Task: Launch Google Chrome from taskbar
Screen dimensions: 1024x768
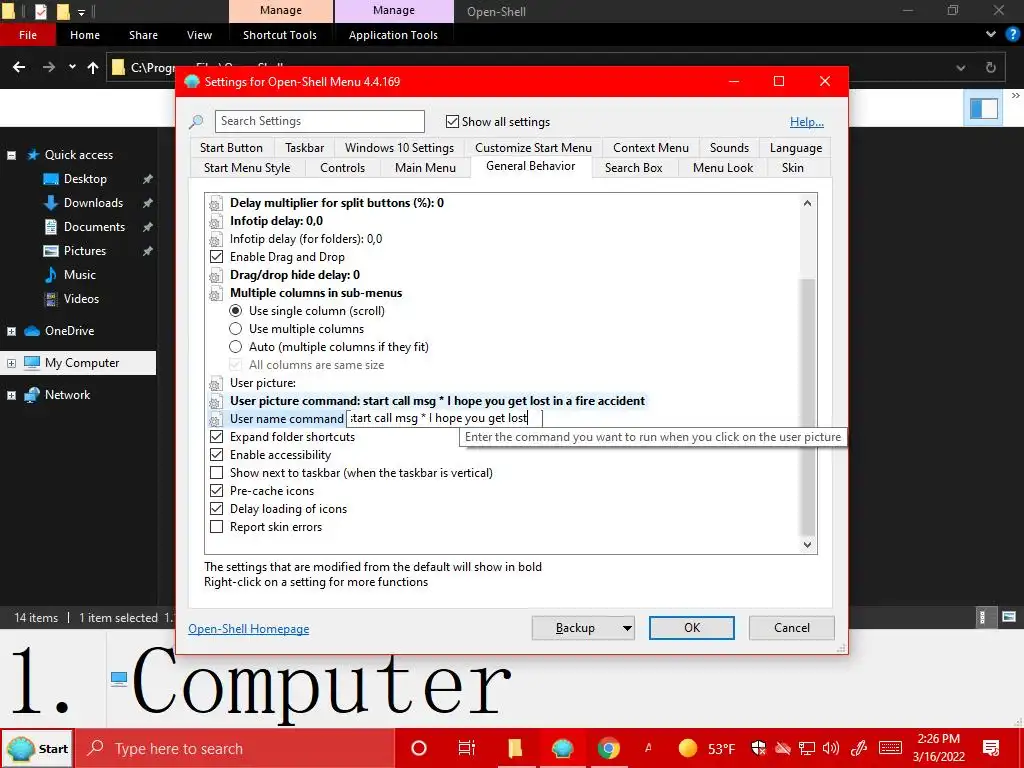Action: pos(609,748)
